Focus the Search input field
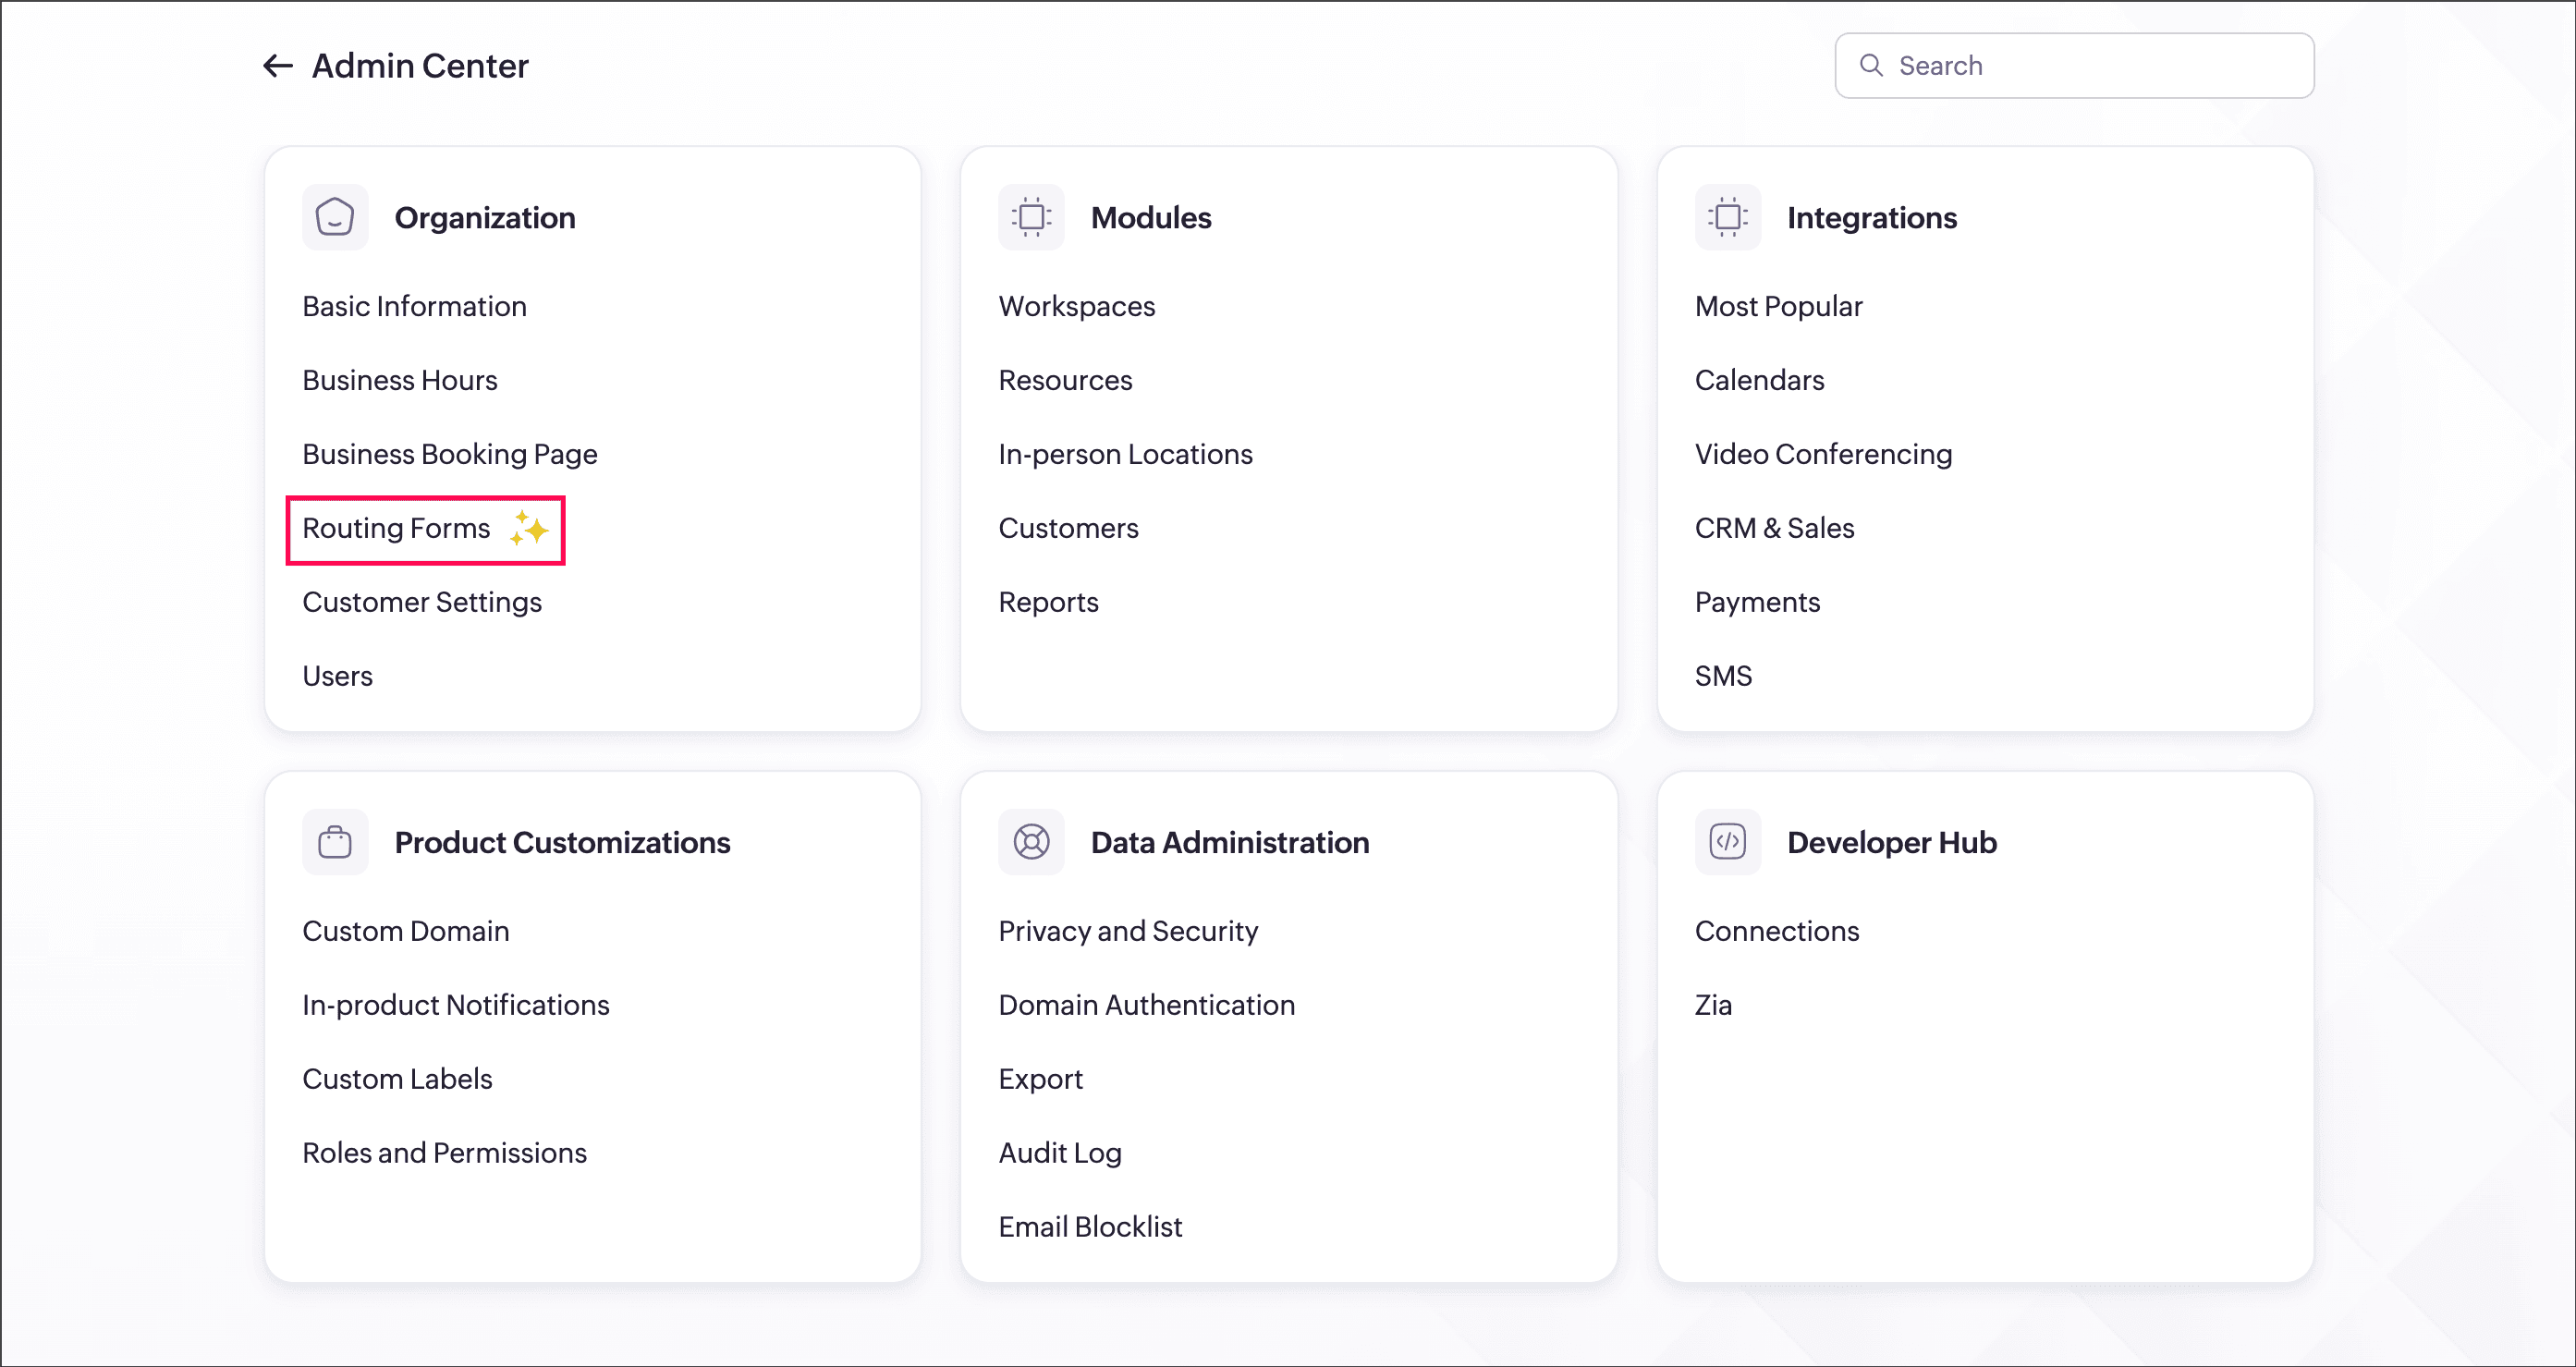This screenshot has height=1367, width=2576. point(2074,66)
